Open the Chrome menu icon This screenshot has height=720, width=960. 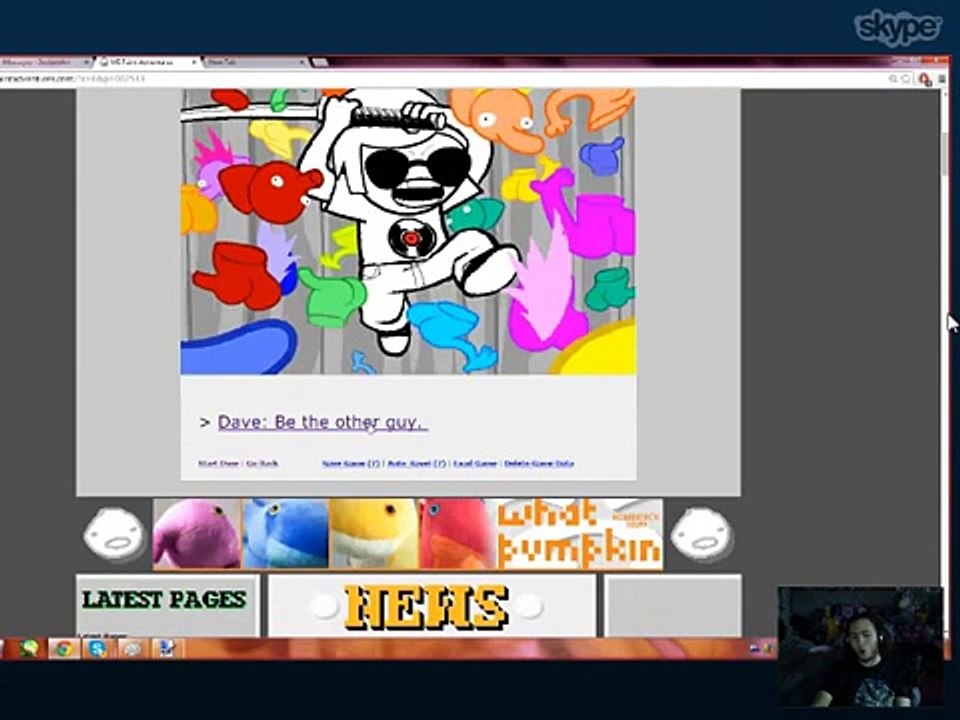point(942,79)
